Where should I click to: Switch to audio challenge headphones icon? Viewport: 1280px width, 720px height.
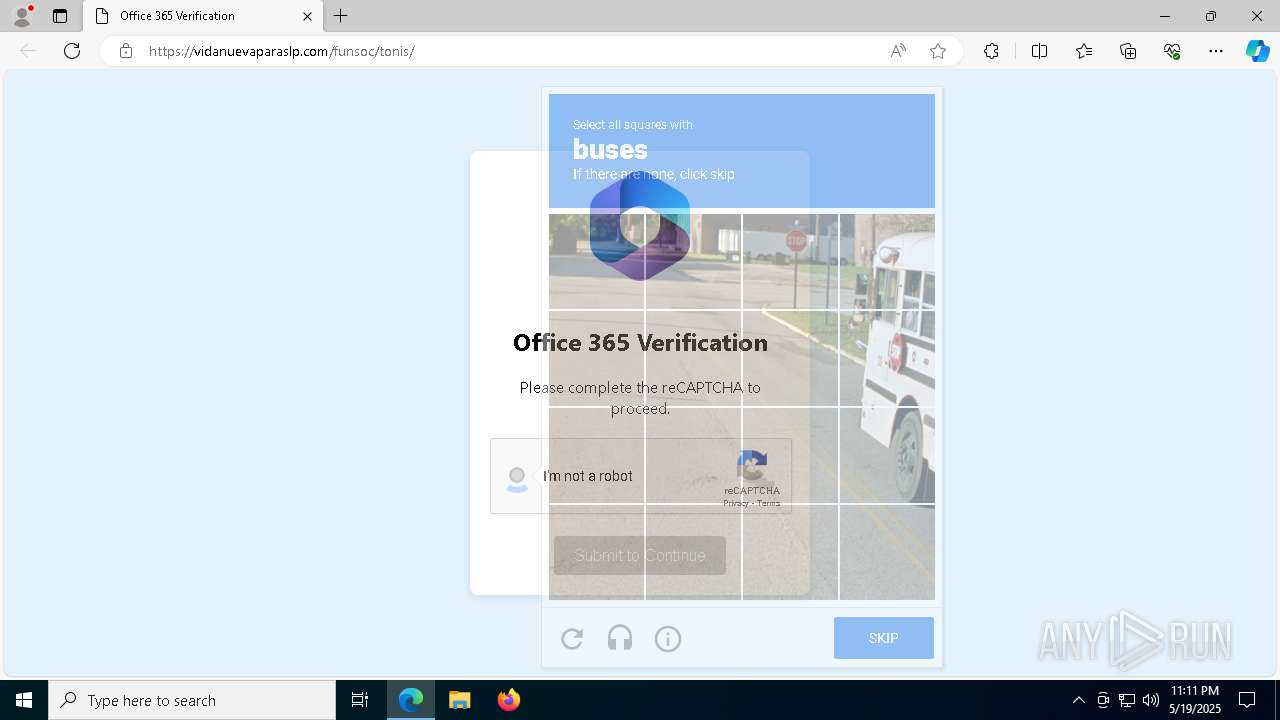[x=620, y=638]
